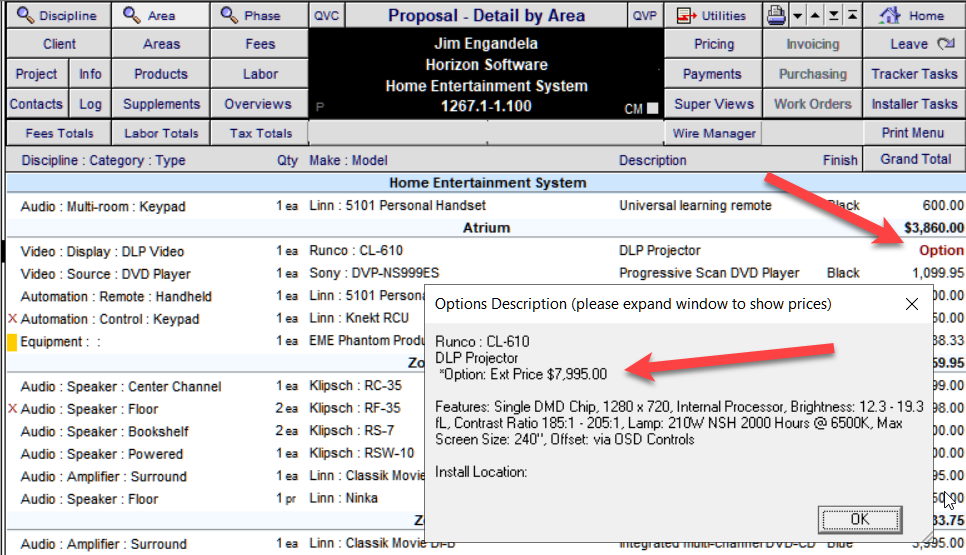The width and height of the screenshot is (966, 555).
Task: Click the red Option label on Runco row
Action: pos(941,251)
